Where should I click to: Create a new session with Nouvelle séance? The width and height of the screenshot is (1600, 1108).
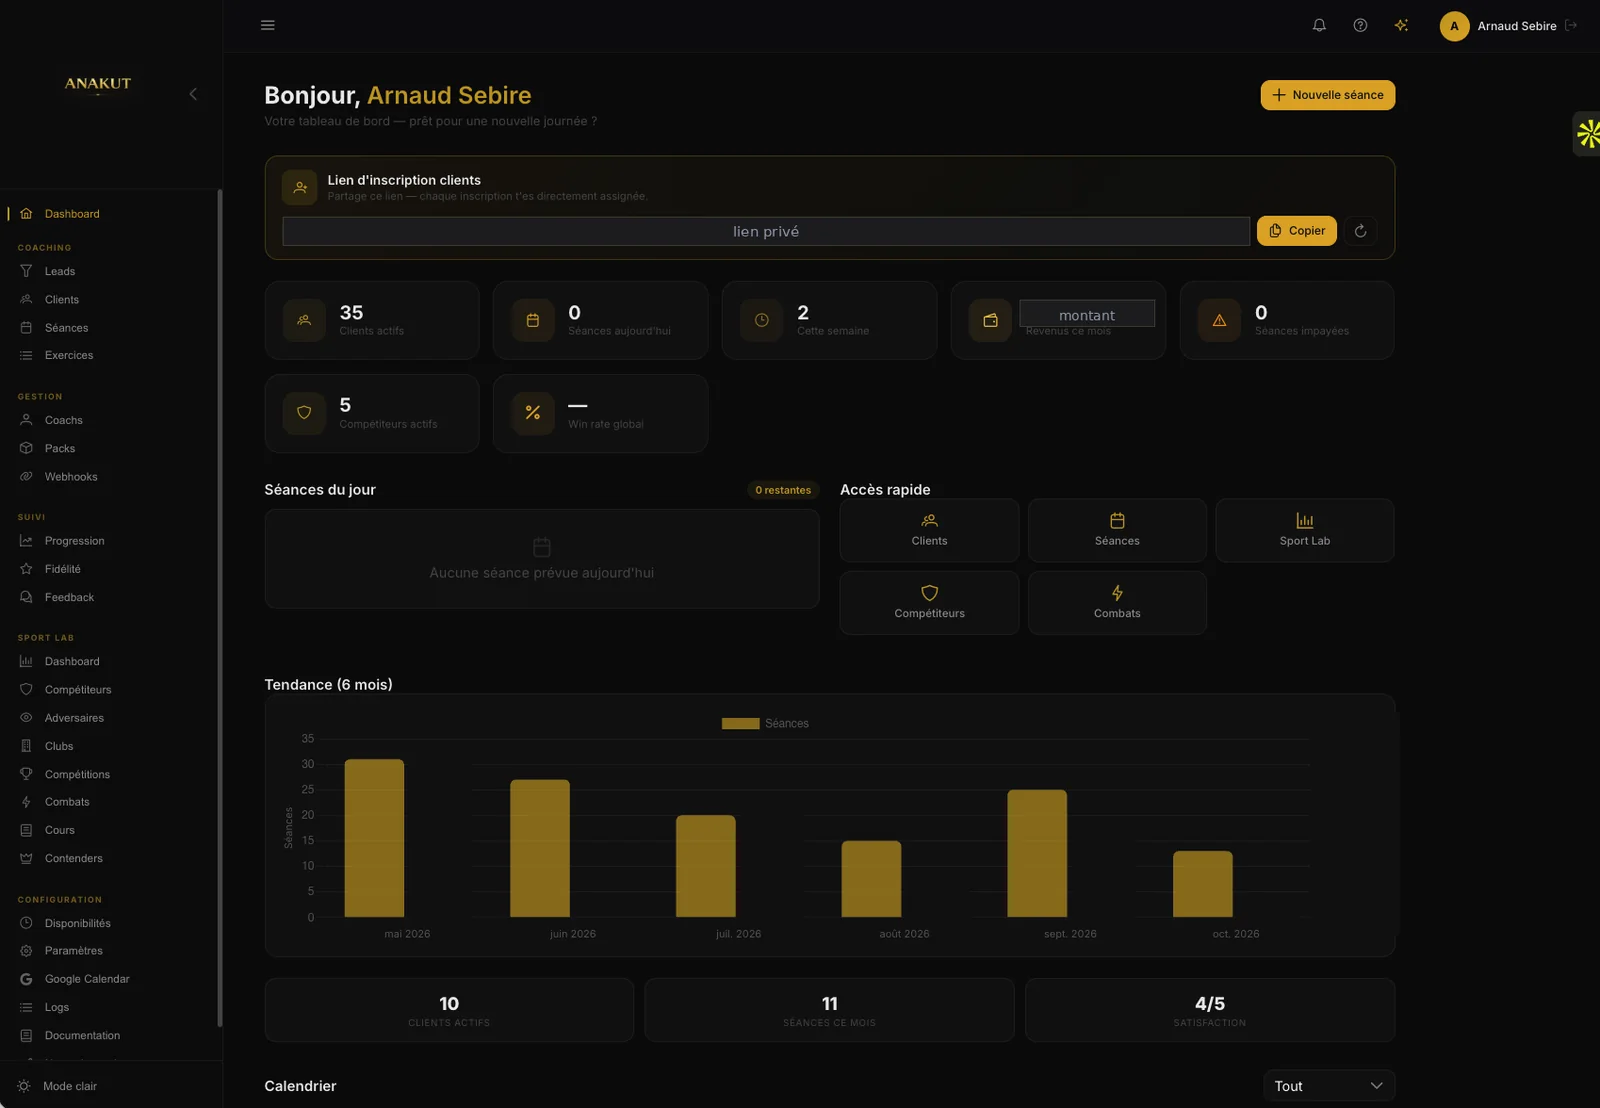coord(1327,95)
